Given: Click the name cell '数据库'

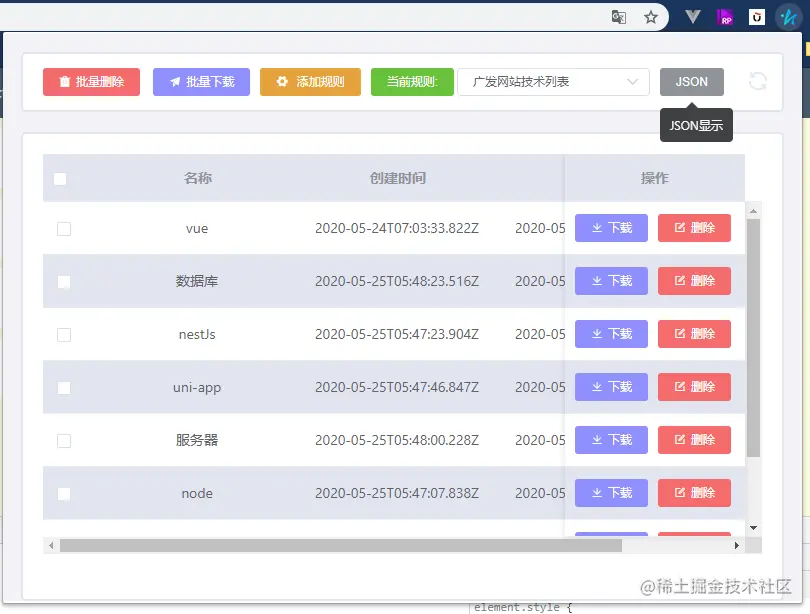Looking at the screenshot, I should (x=197, y=281).
